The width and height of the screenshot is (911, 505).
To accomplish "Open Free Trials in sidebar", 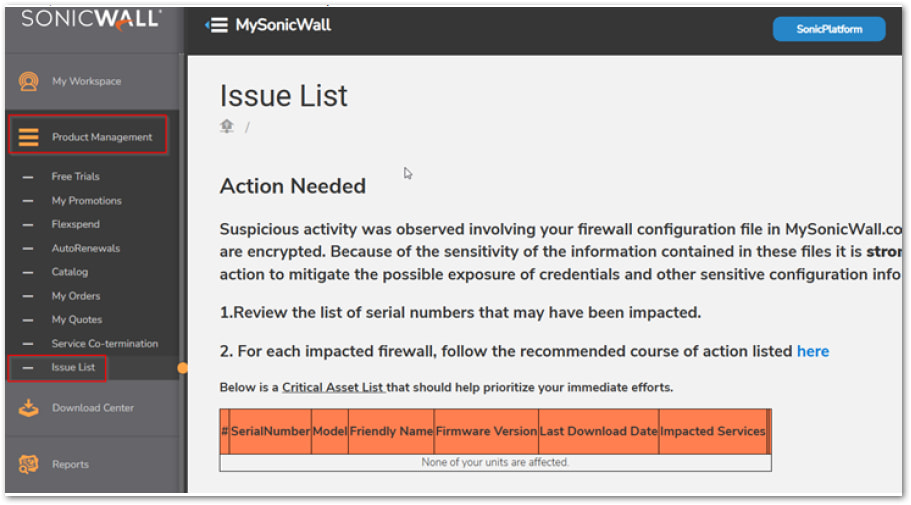I will pos(75,176).
